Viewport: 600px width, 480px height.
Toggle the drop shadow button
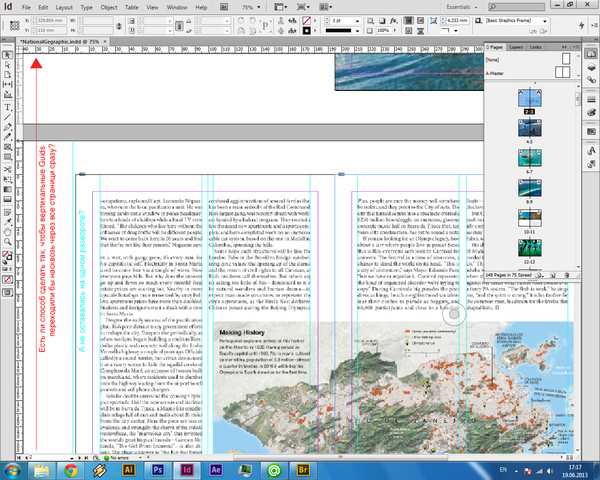(x=382, y=21)
